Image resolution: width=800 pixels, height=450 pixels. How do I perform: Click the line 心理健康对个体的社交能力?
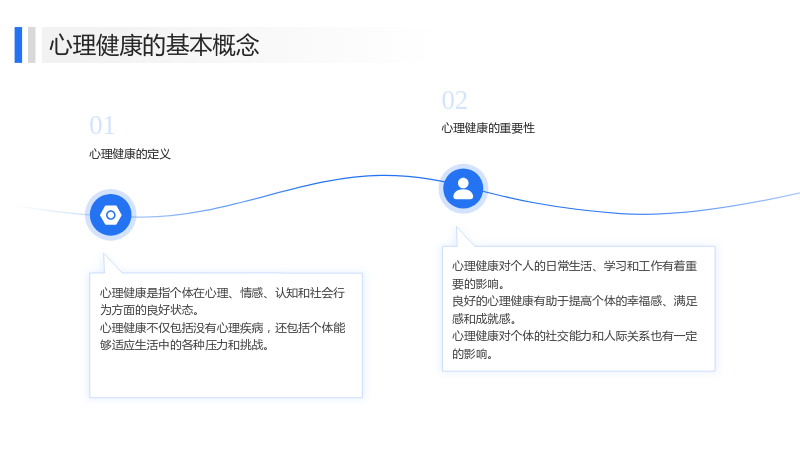coord(574,336)
